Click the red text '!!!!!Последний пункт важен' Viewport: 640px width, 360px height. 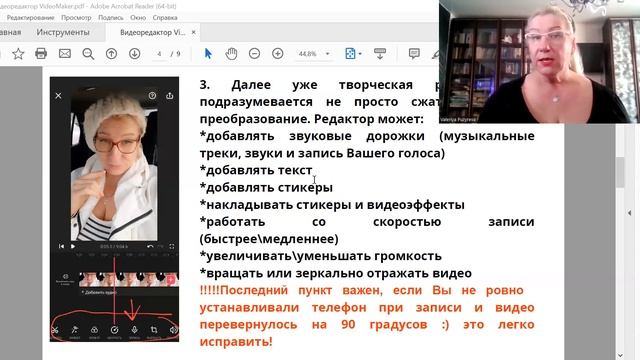click(291, 290)
